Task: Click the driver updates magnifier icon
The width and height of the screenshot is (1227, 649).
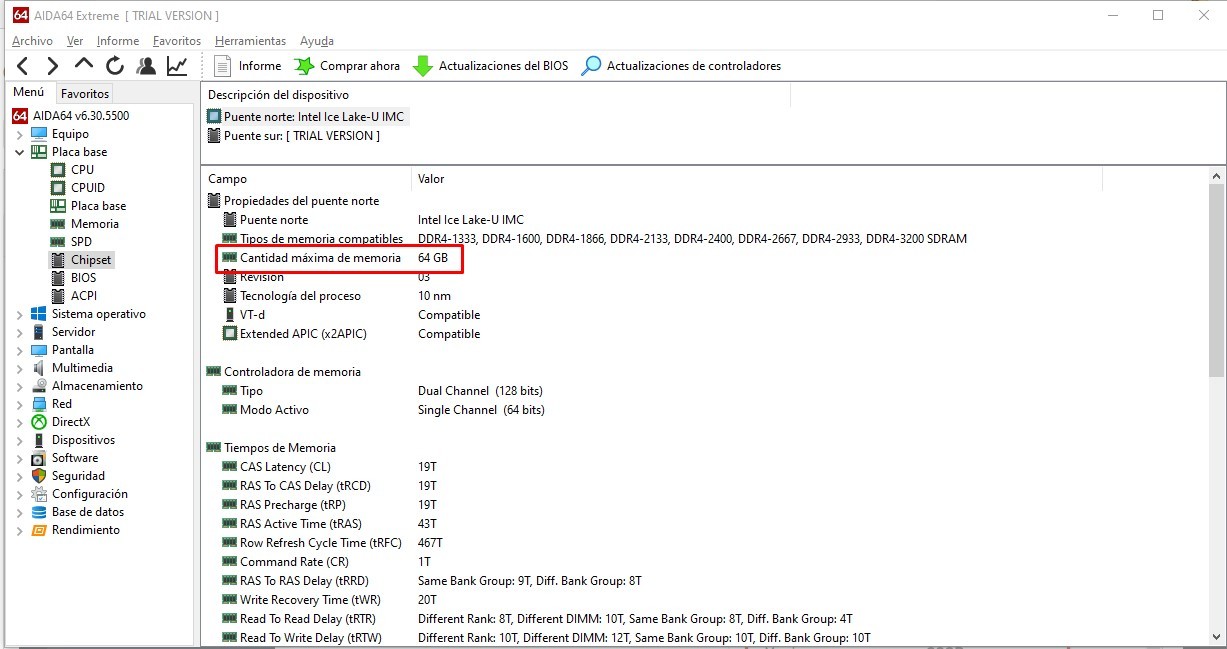Action: [591, 66]
